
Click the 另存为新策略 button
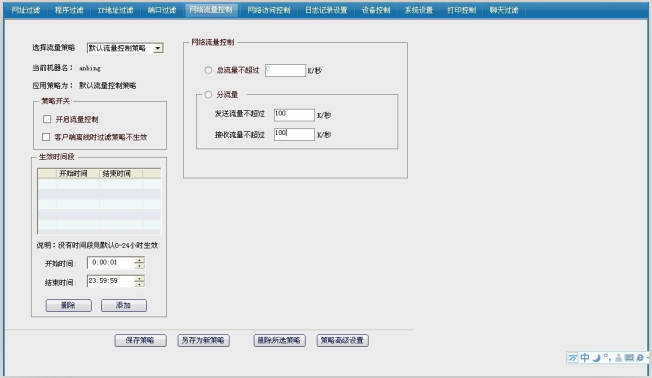(203, 341)
